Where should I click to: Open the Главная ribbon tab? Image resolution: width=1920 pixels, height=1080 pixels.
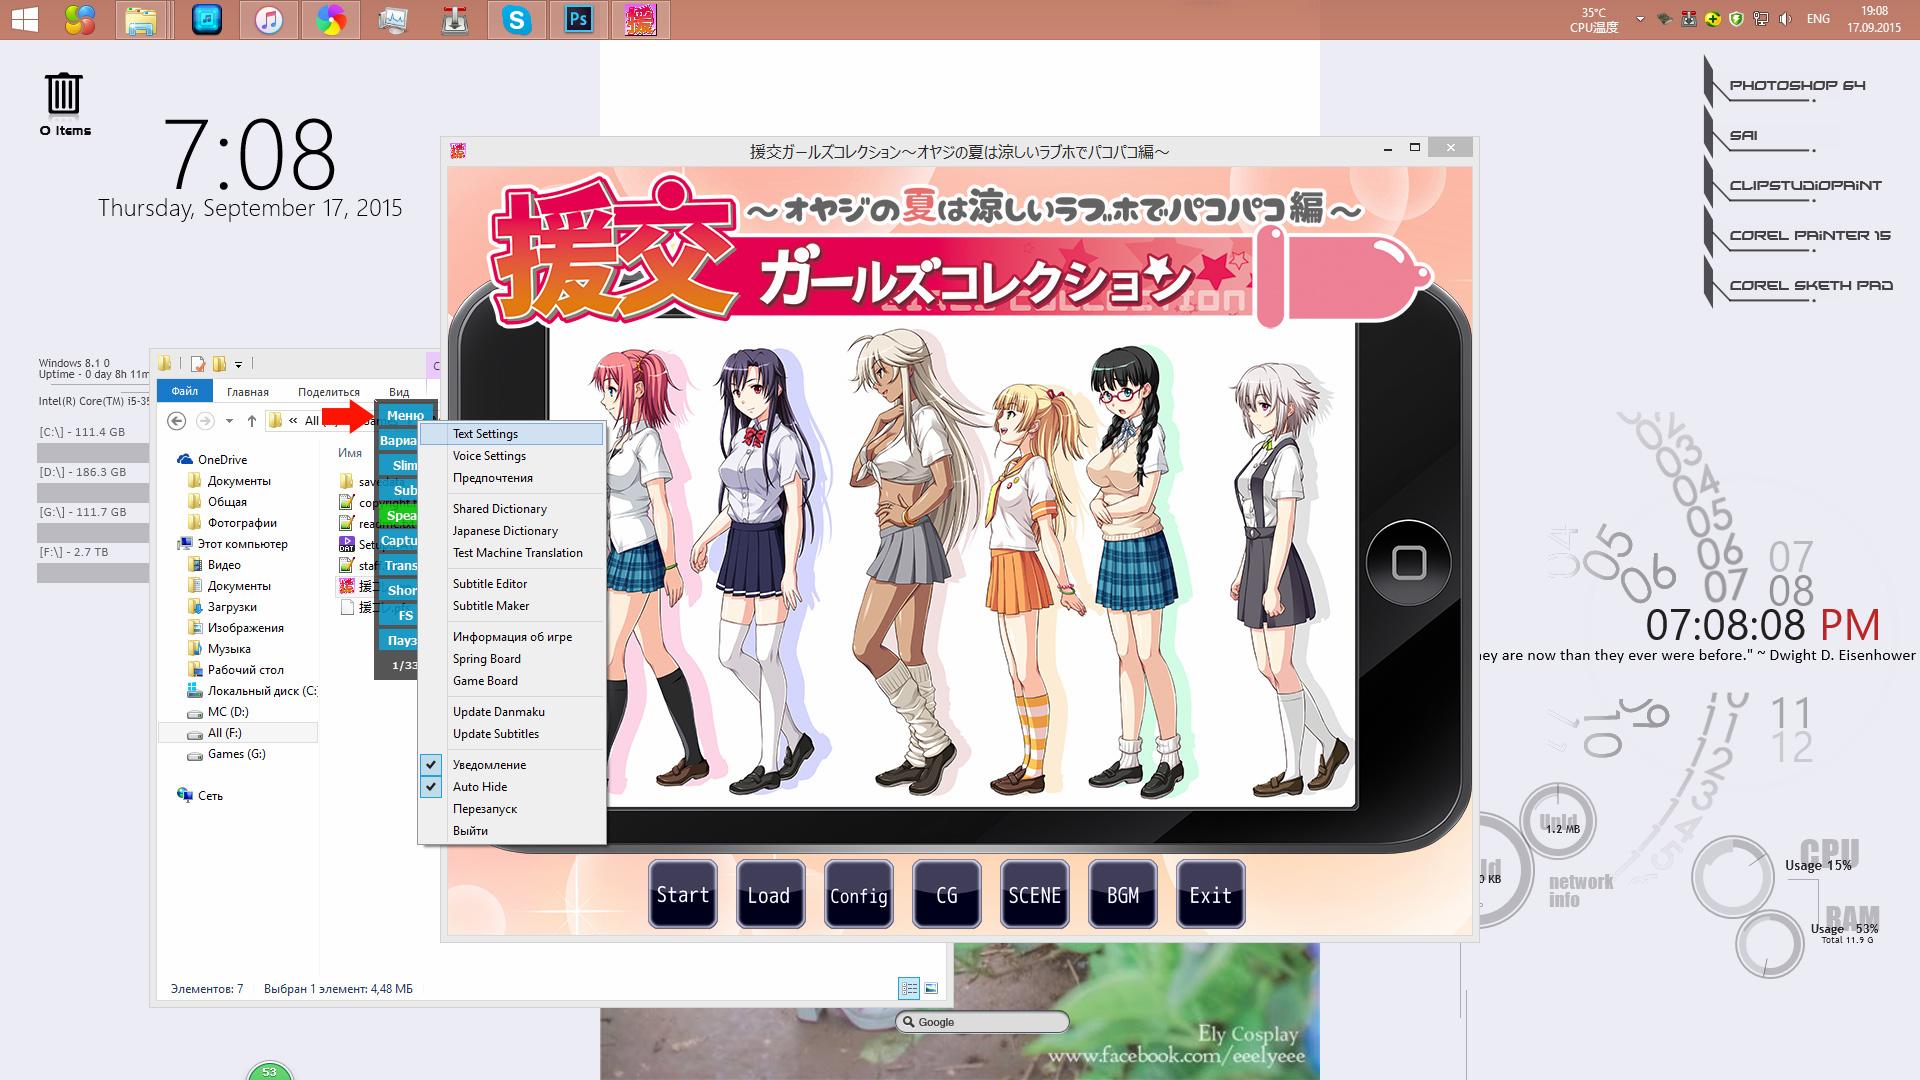coord(247,392)
